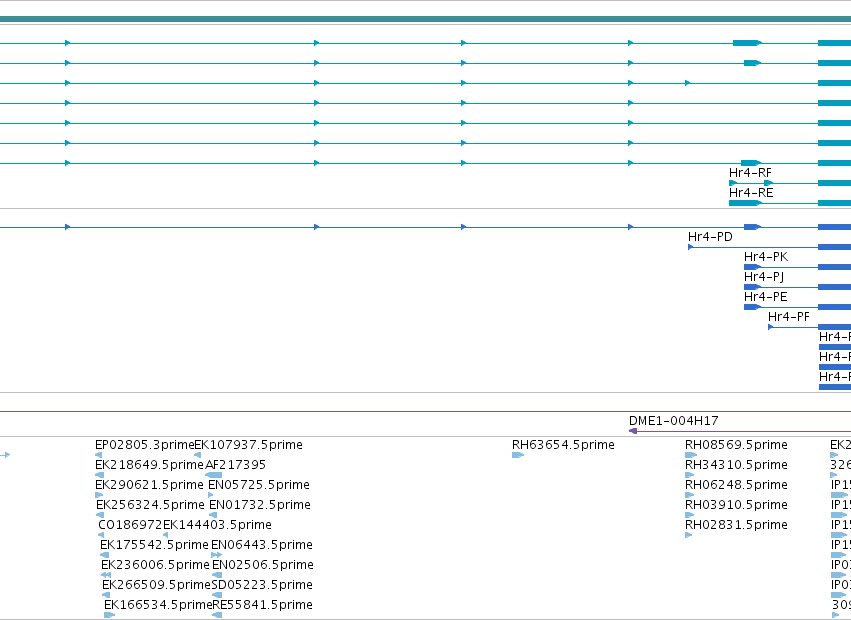Click the arrowhead glyph beneath Hr4-PF label
The height and width of the screenshot is (620, 851).
coord(771,327)
